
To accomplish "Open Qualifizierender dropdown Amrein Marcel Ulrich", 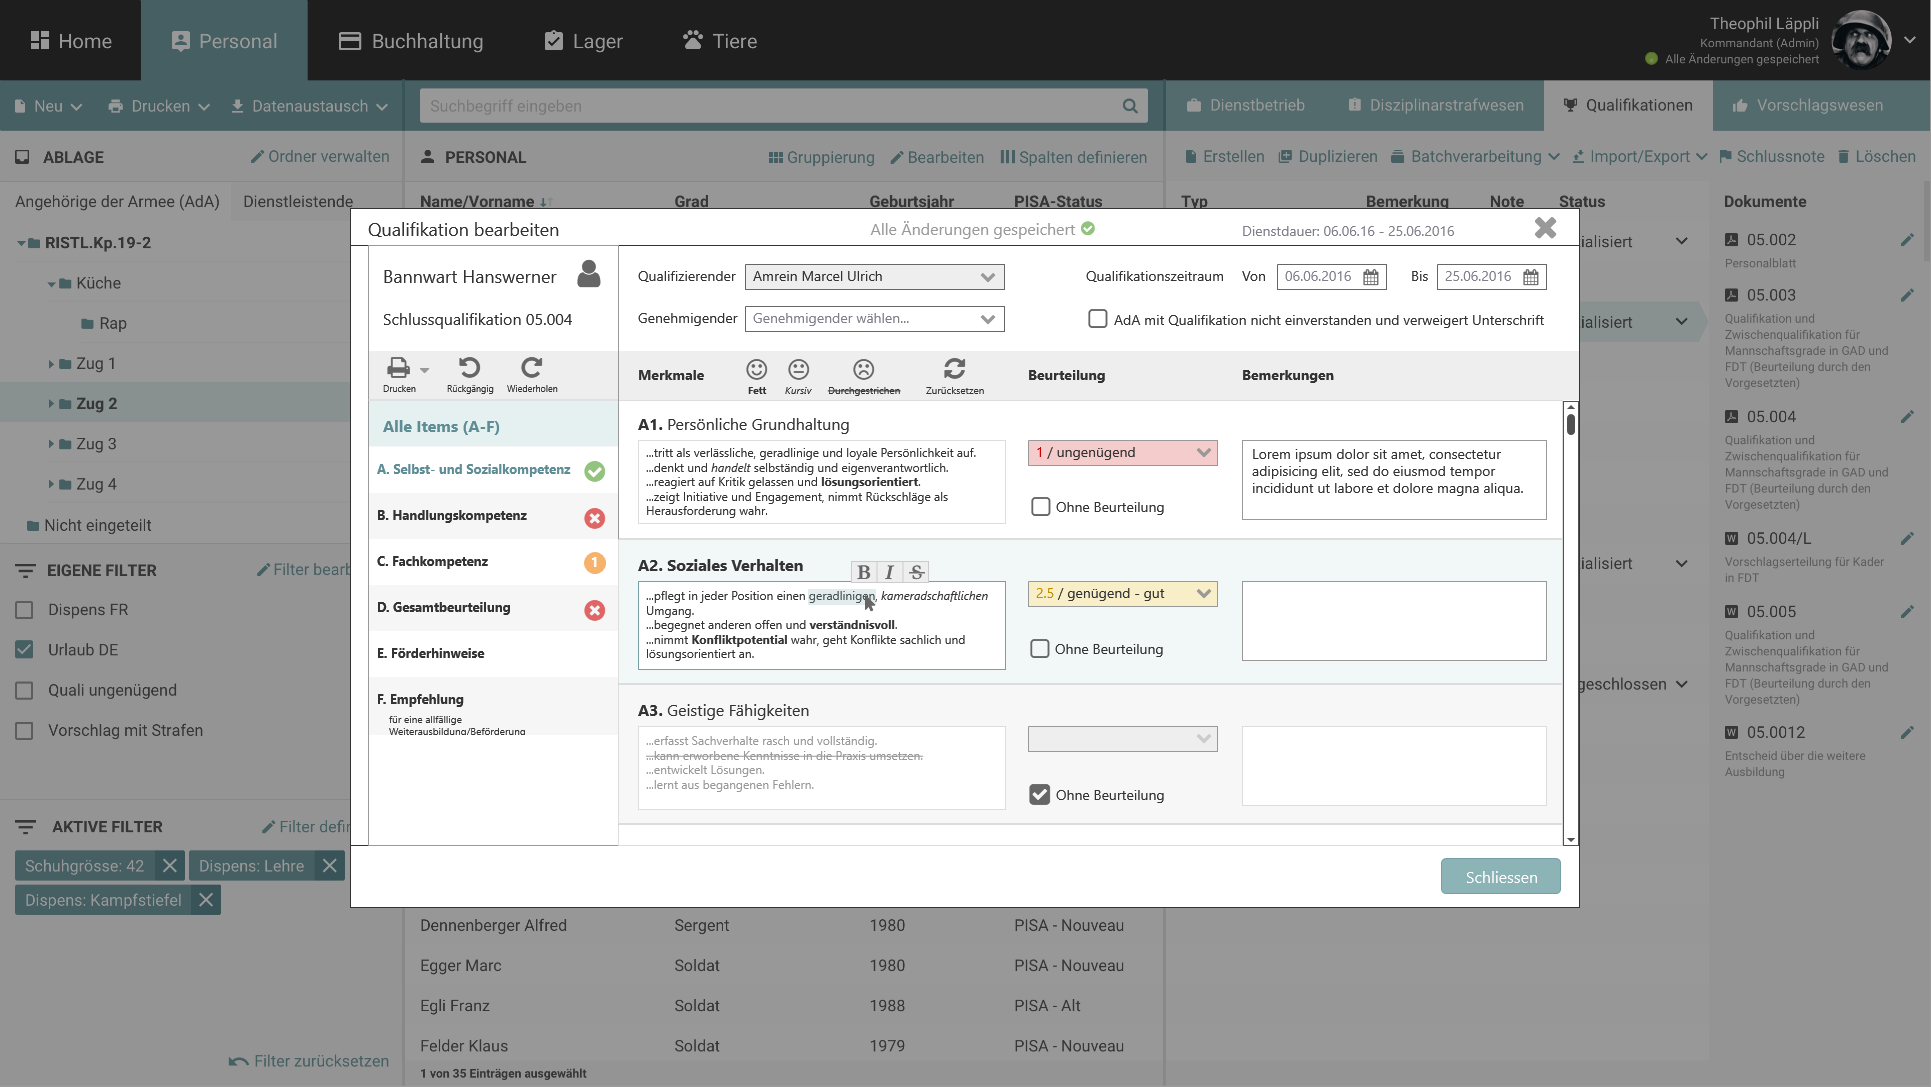I will (x=874, y=277).
